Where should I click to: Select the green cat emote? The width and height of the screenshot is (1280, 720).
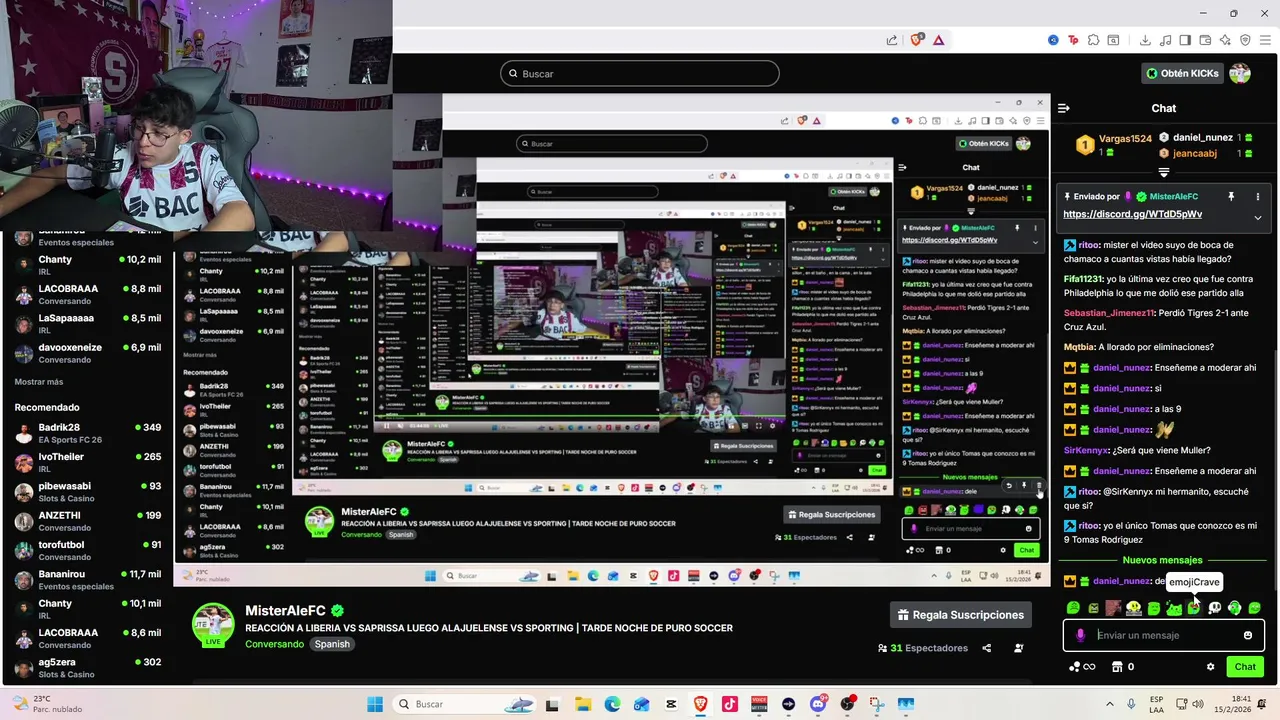pyautogui.click(x=1174, y=607)
